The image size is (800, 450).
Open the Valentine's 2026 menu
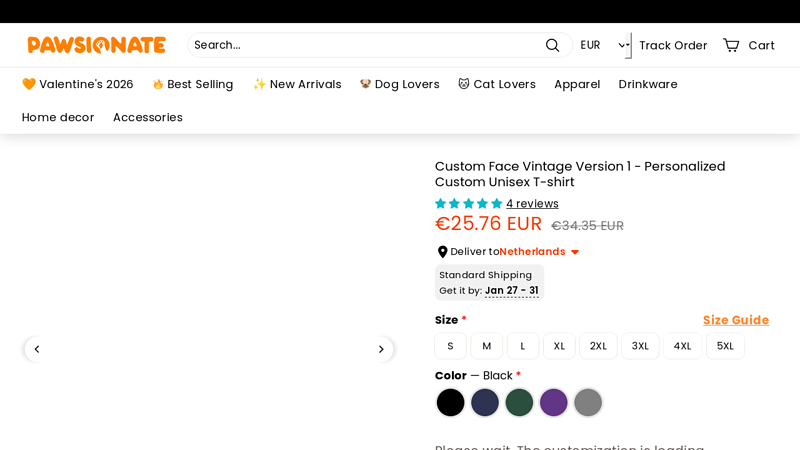pos(77,84)
